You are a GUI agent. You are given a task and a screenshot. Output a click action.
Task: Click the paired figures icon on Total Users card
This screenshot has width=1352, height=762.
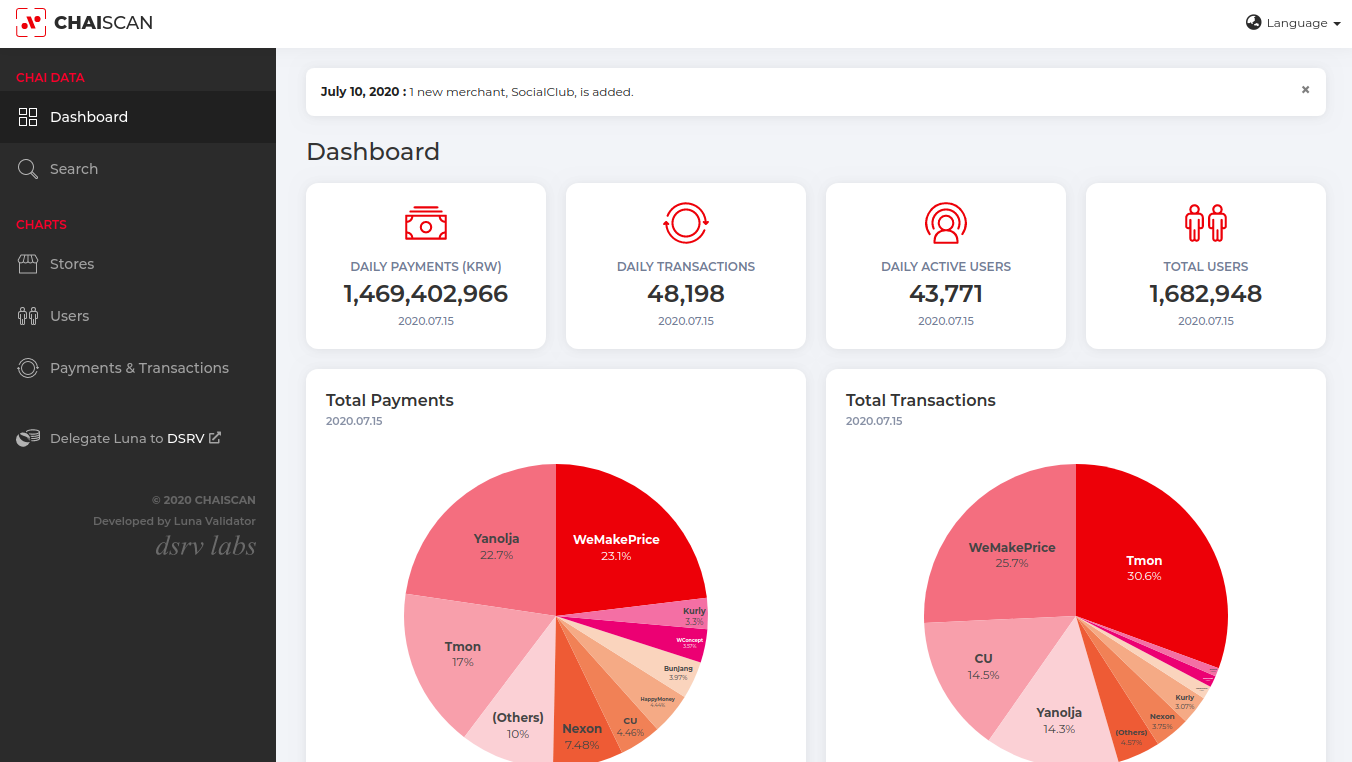point(1205,223)
